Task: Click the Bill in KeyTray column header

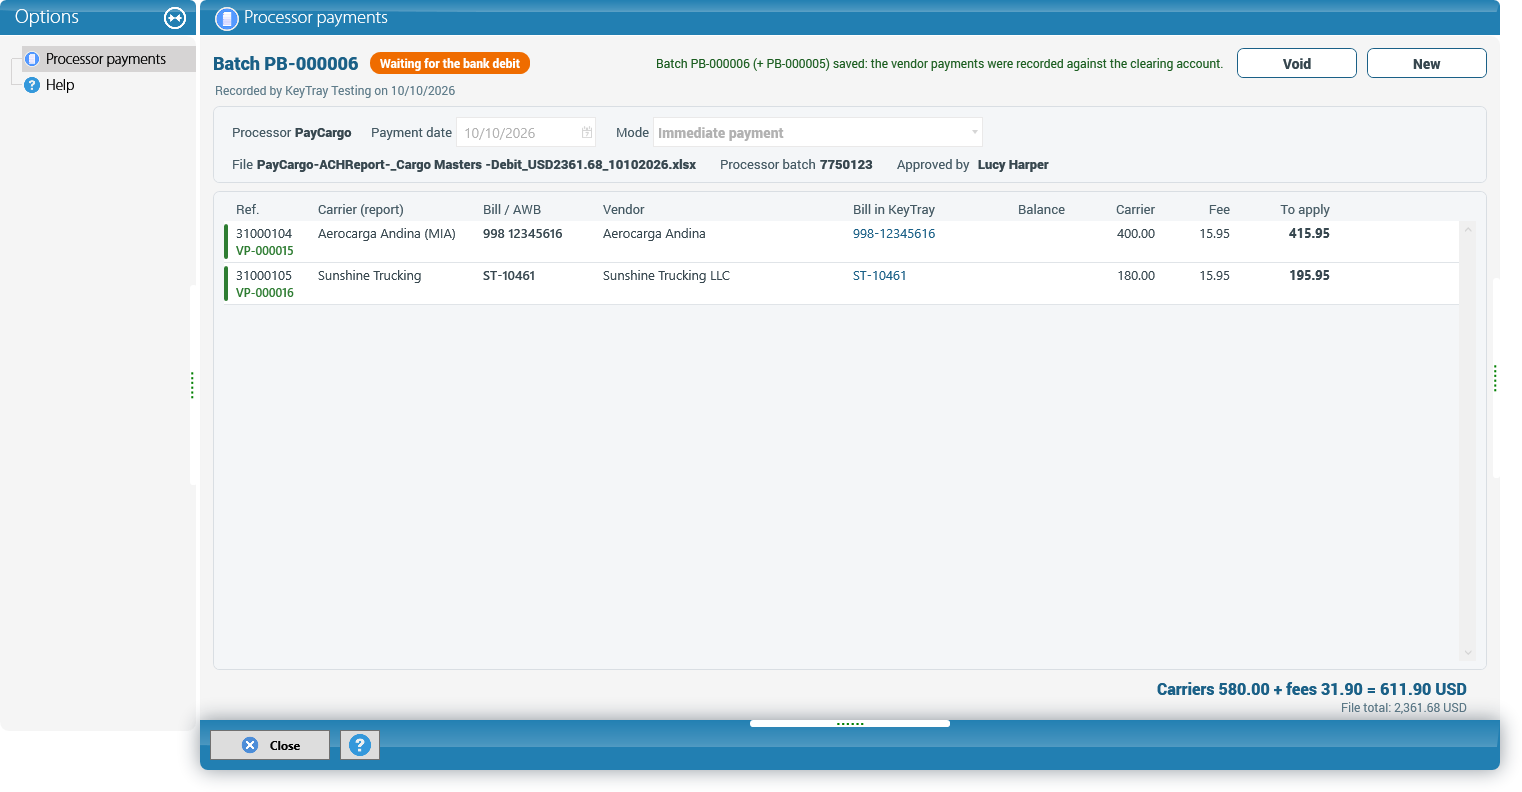Action: (894, 210)
